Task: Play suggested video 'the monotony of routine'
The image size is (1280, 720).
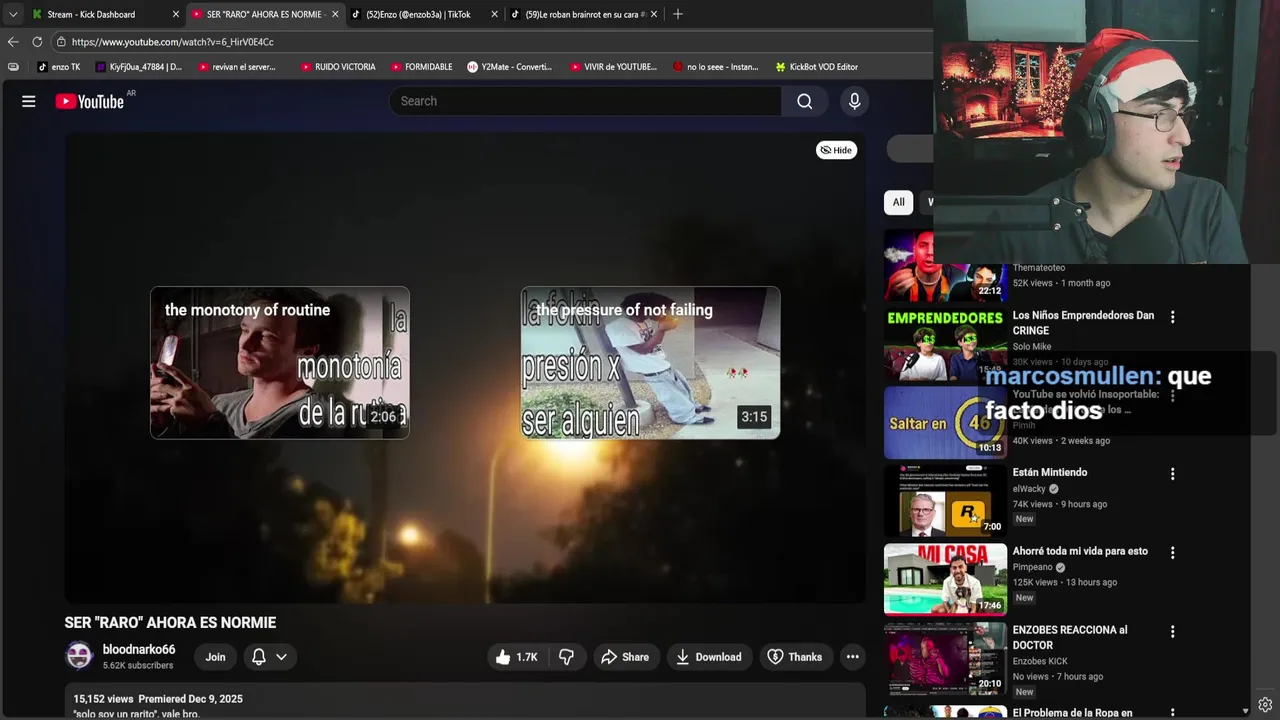Action: point(280,363)
